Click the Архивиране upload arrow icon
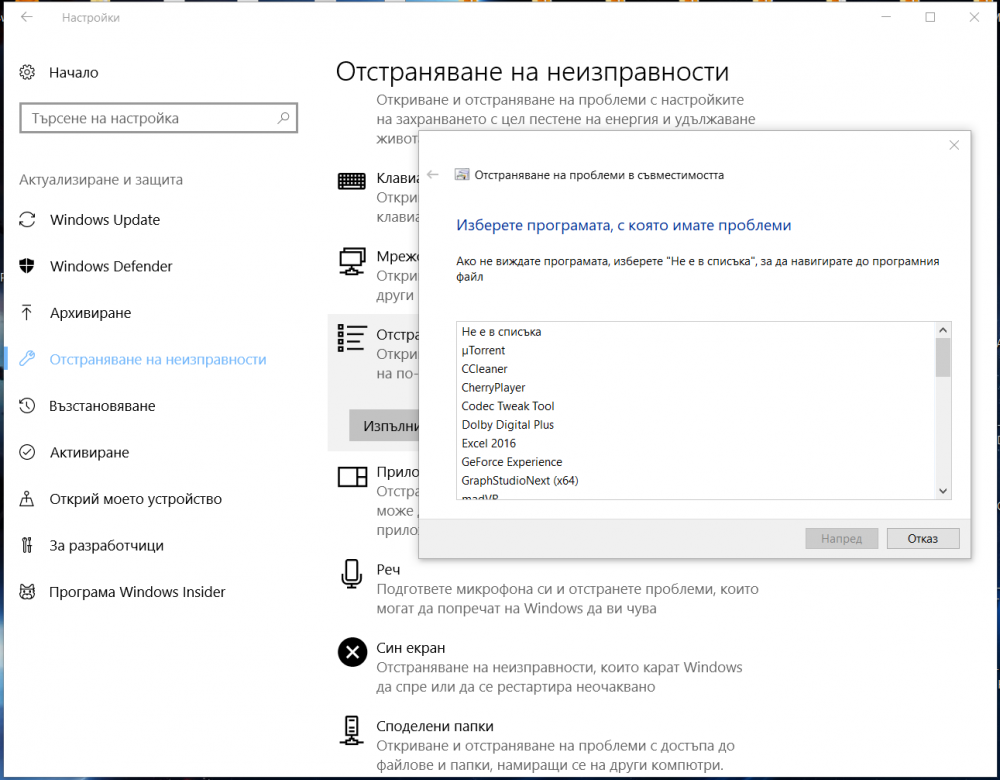1000x780 pixels. [27, 313]
